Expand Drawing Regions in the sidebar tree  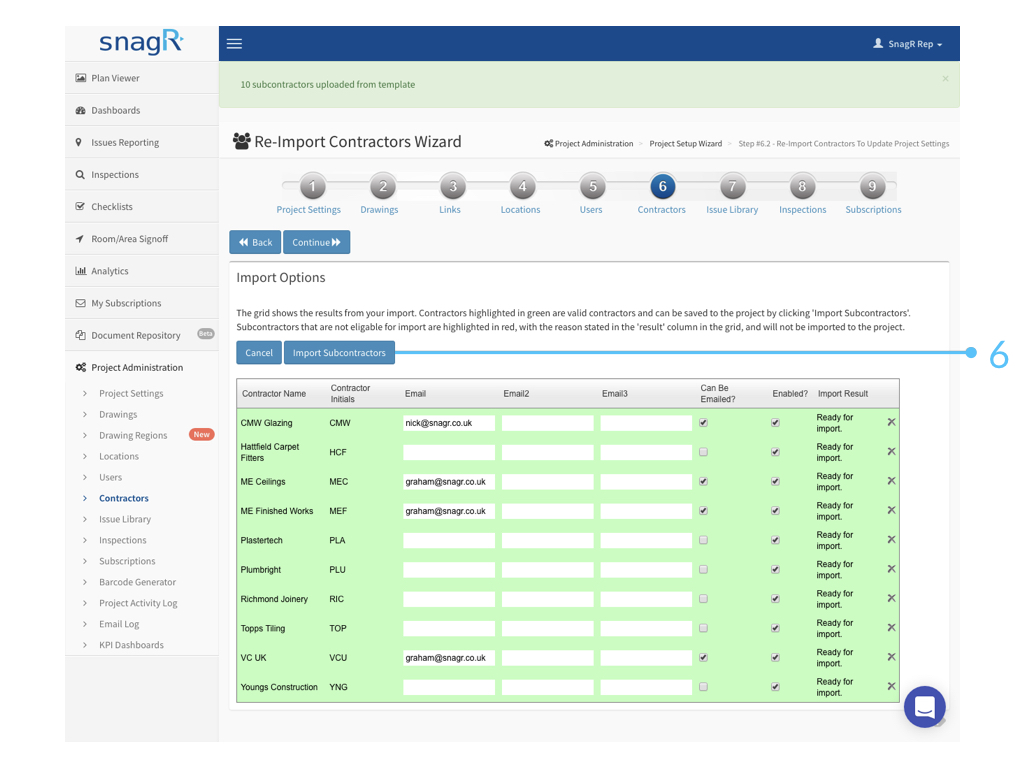click(x=85, y=435)
